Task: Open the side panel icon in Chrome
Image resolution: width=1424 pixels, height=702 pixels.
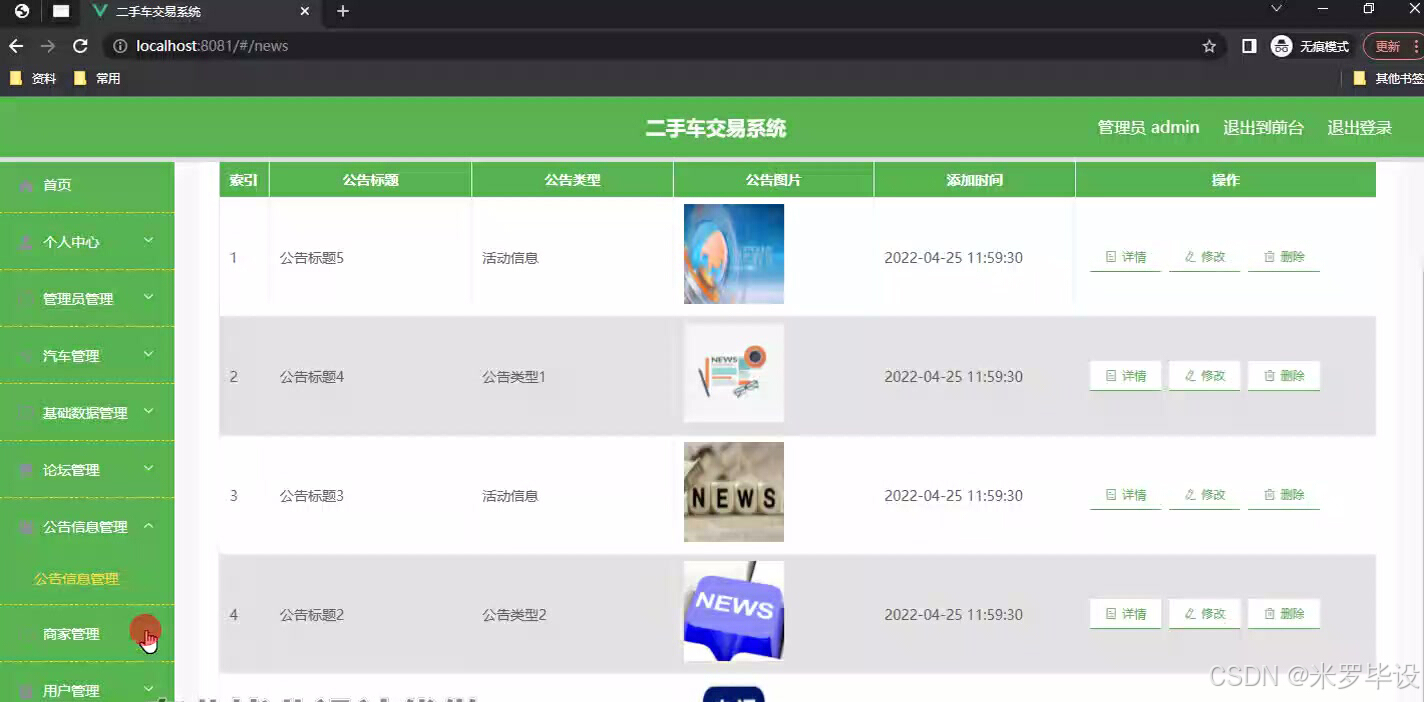Action: [1249, 46]
